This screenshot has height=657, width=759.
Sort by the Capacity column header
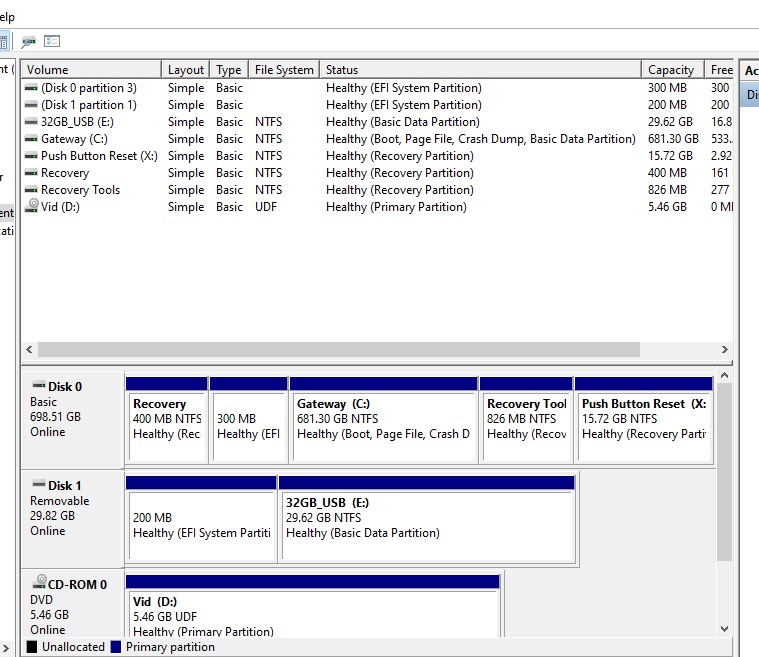(x=673, y=70)
